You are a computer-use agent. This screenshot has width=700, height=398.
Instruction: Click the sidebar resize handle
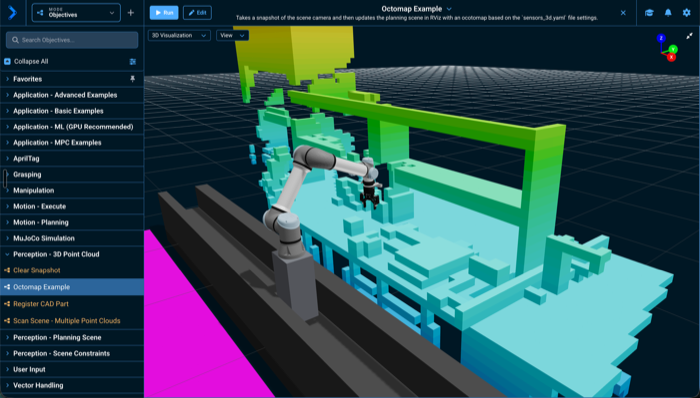click(x=5, y=178)
